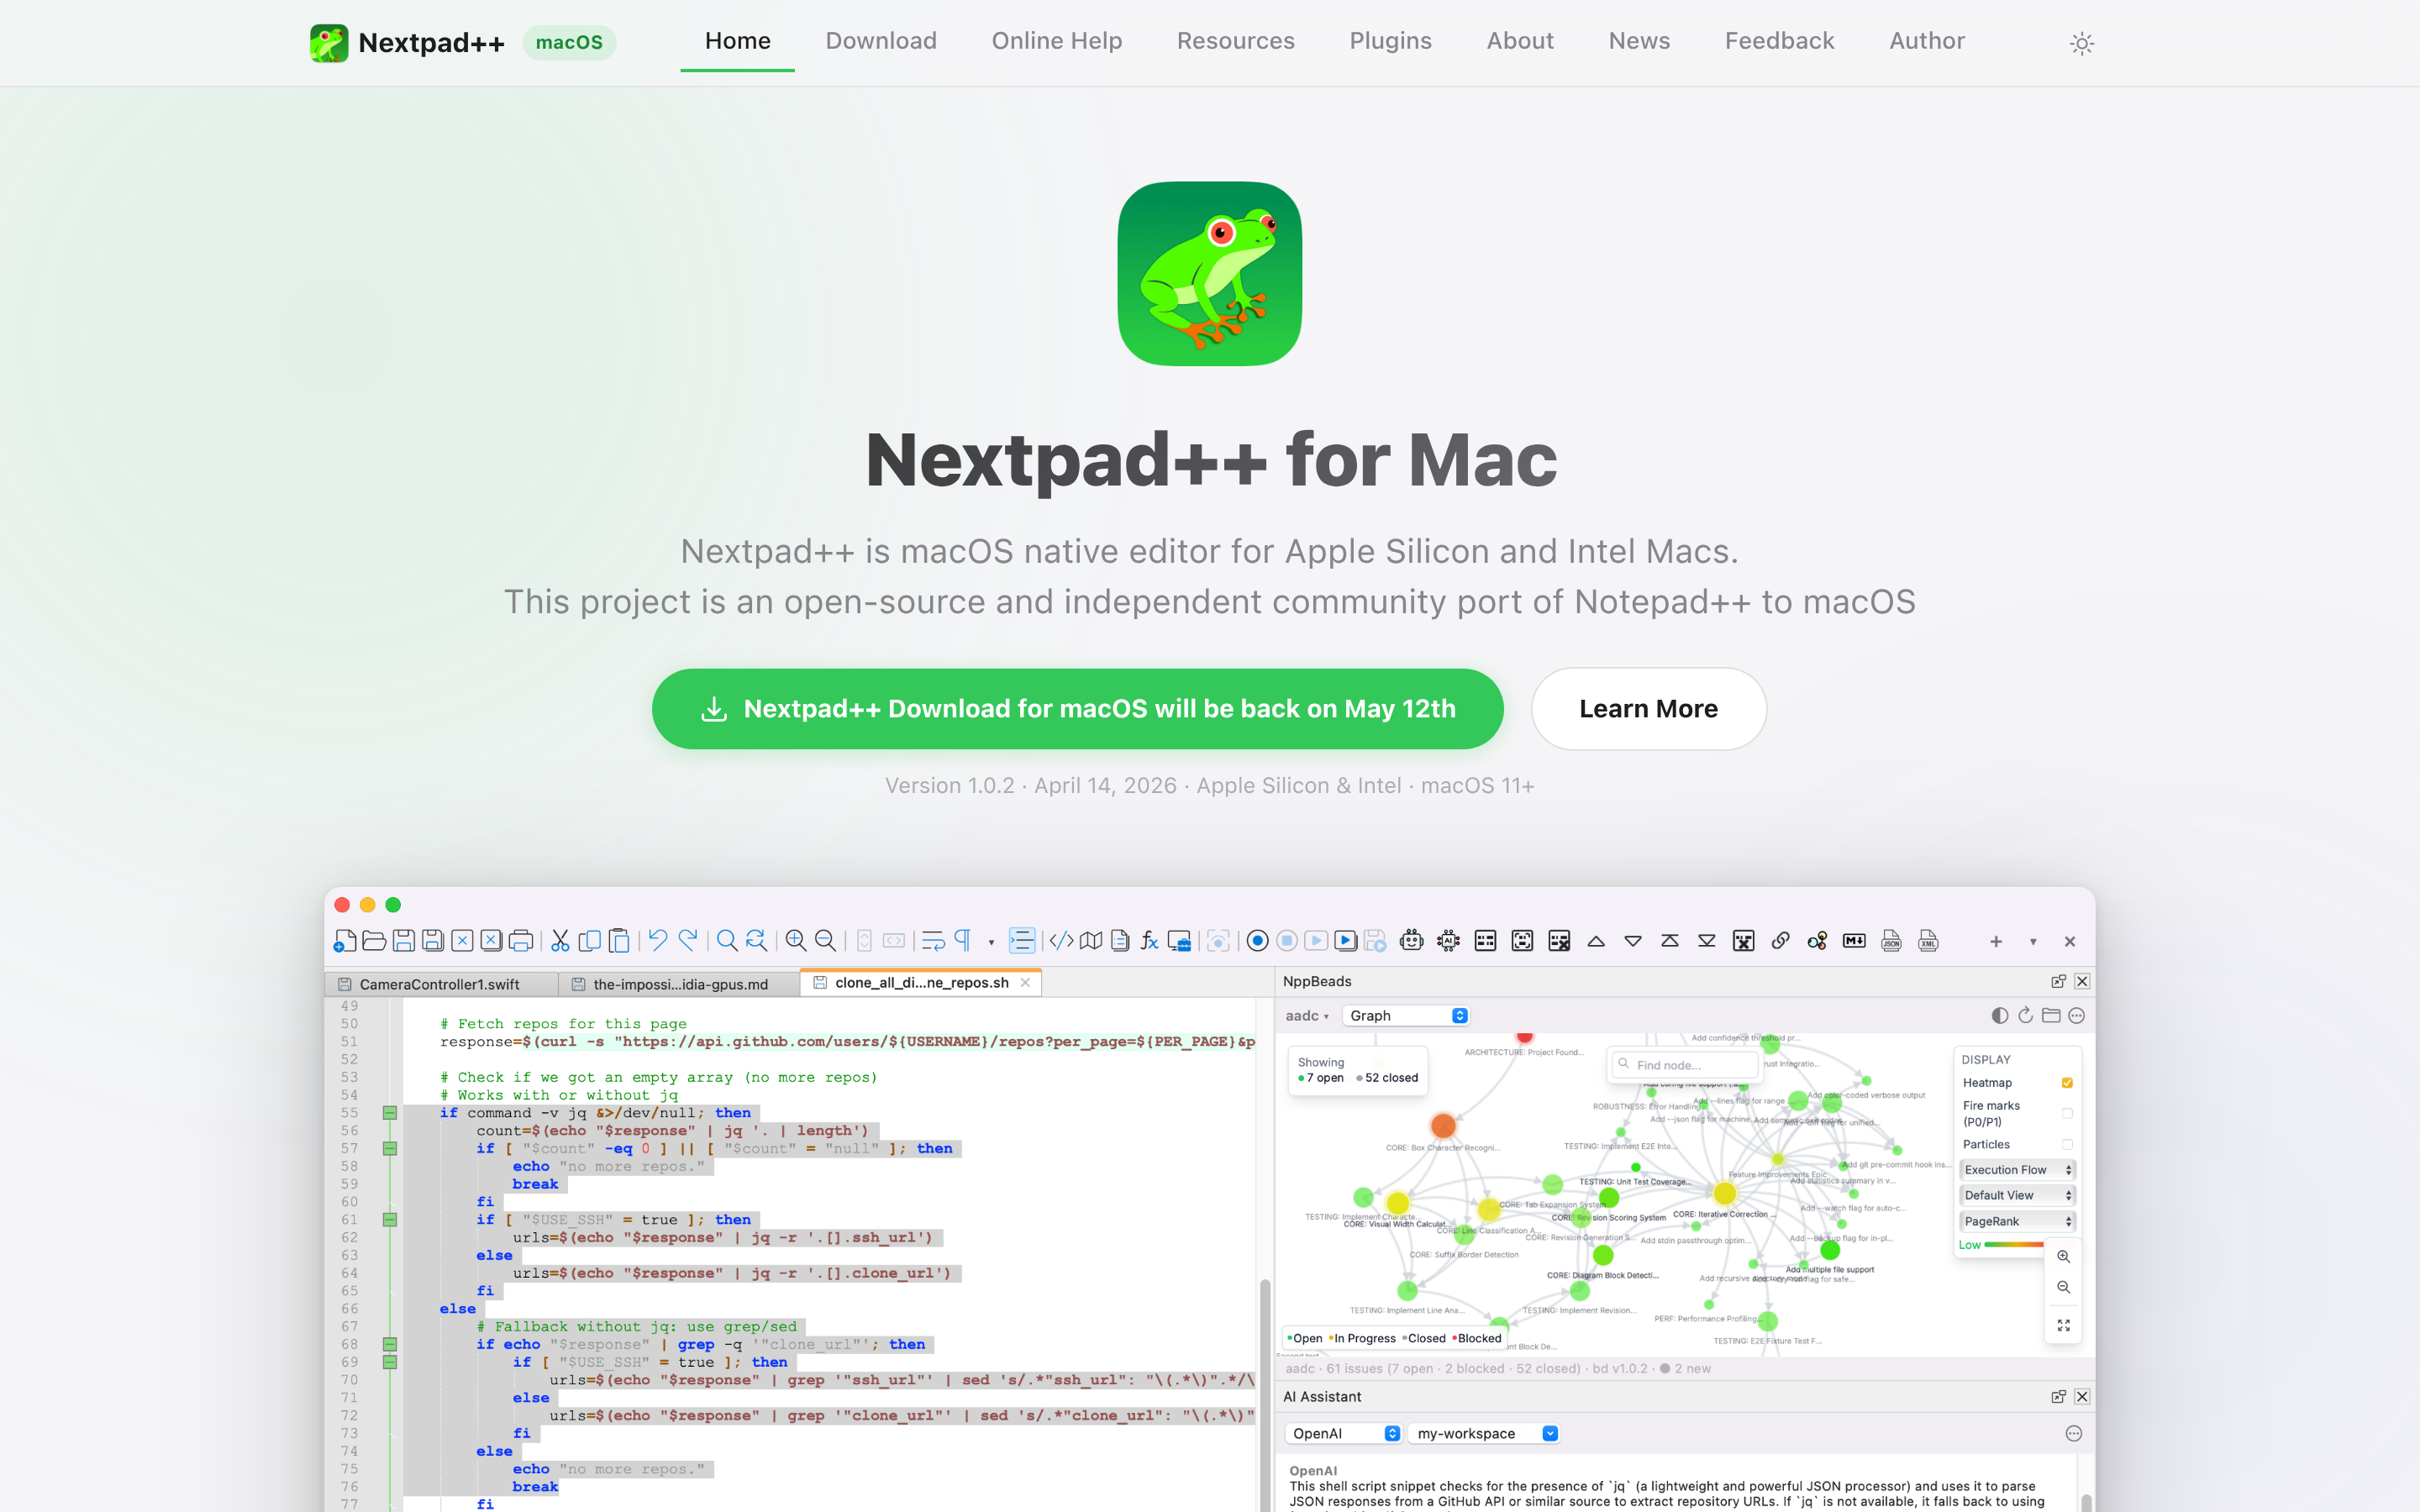Screen dimensions: 2420x1512
Task: Enable the Particles checkbox
Action: click(2067, 1145)
